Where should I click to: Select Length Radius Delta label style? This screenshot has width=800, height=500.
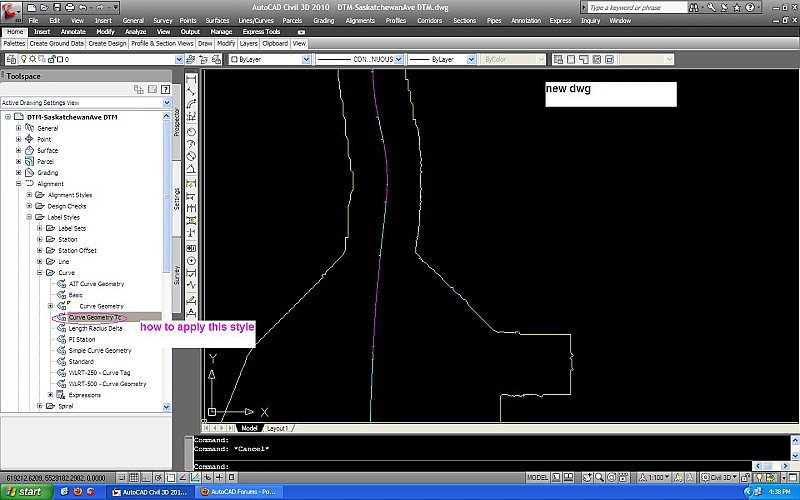(x=95, y=328)
